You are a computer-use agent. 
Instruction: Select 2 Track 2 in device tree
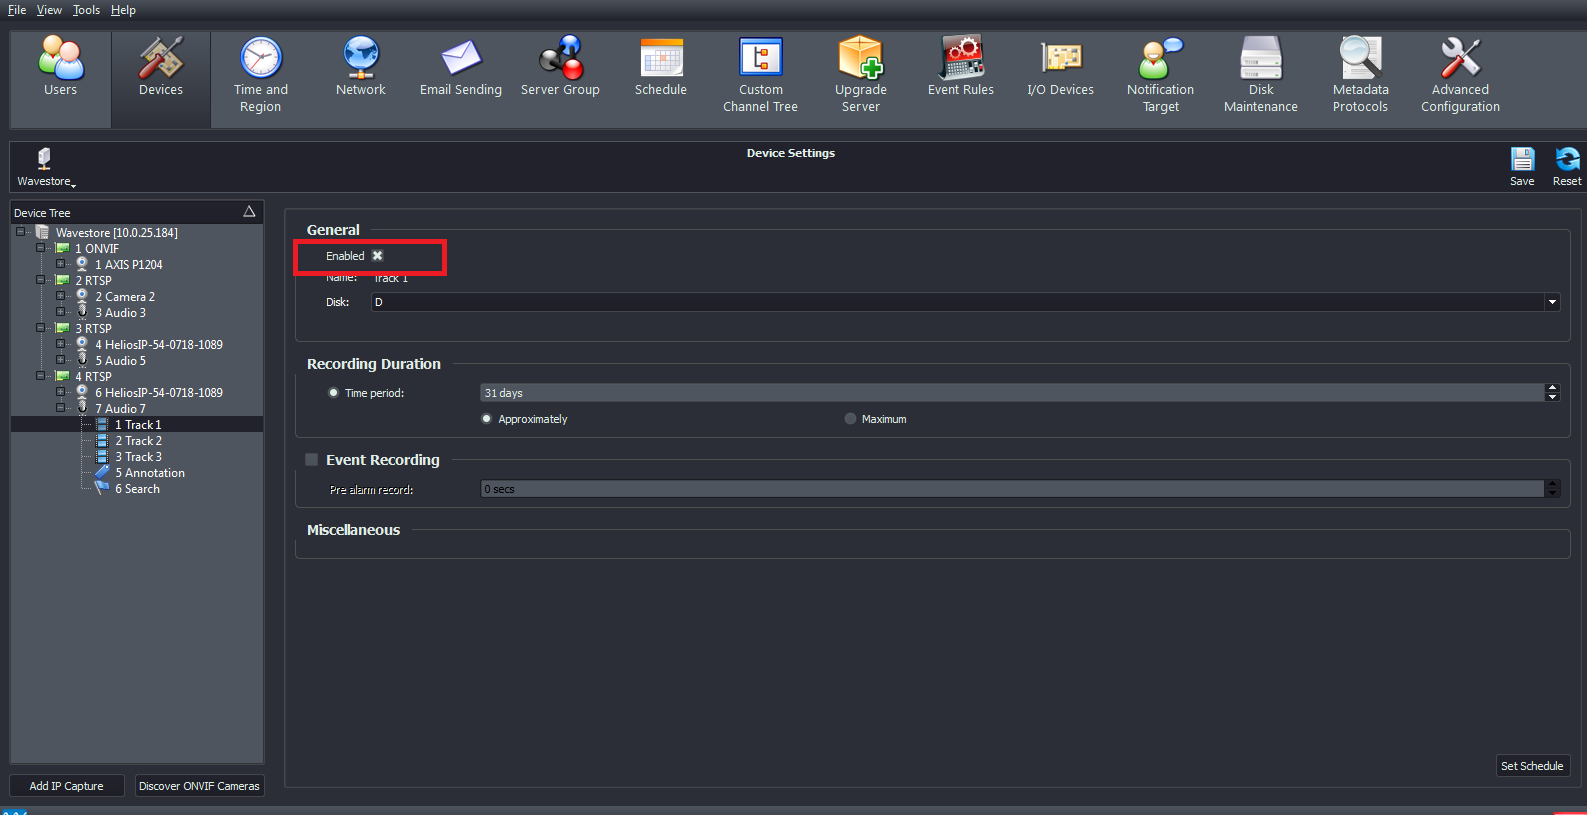click(138, 441)
